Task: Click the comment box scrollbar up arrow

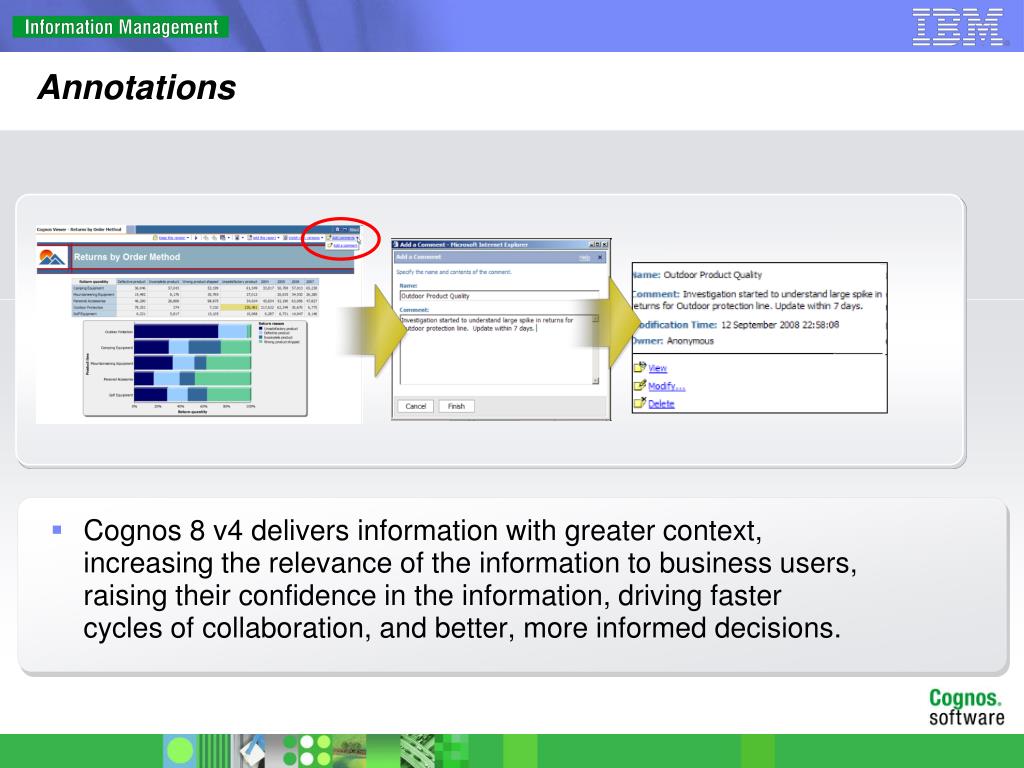Action: coord(595,319)
